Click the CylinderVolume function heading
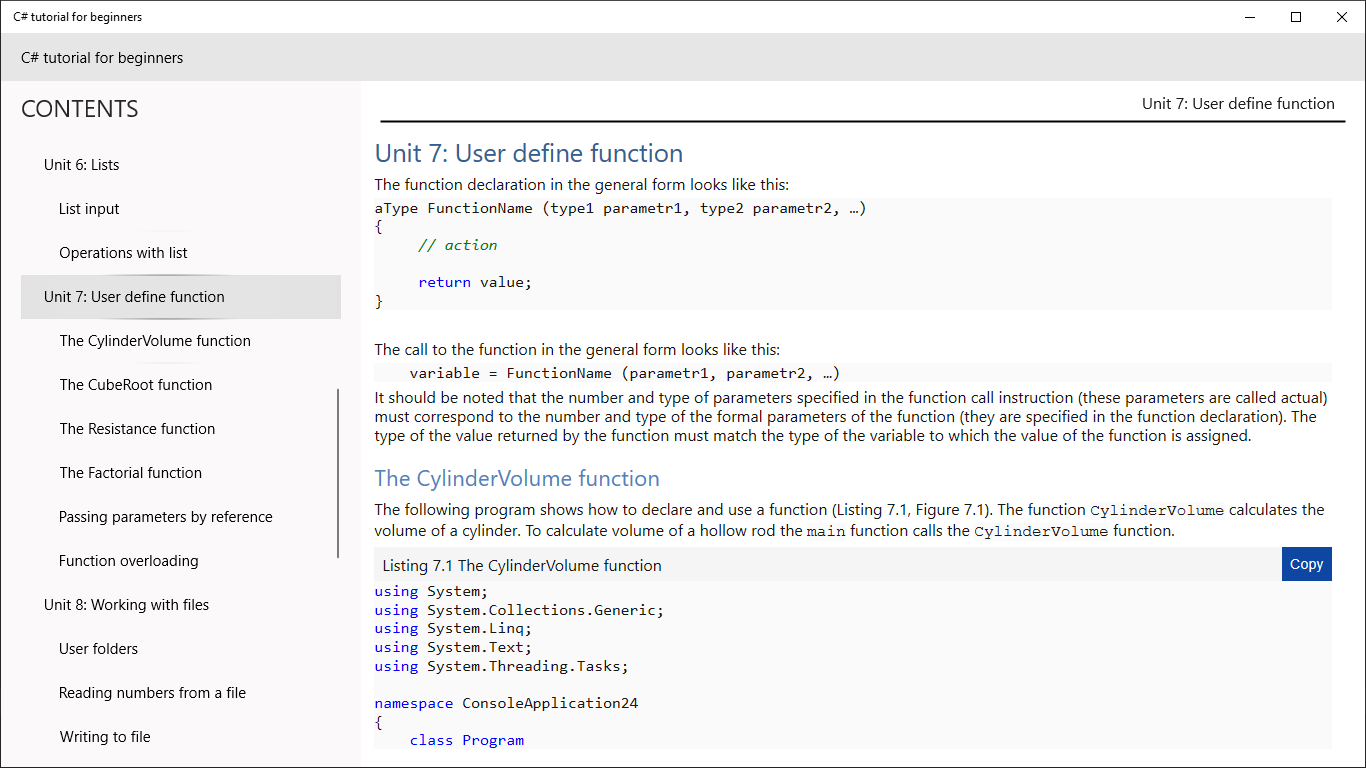Image resolution: width=1366 pixels, height=768 pixels. tap(517, 478)
